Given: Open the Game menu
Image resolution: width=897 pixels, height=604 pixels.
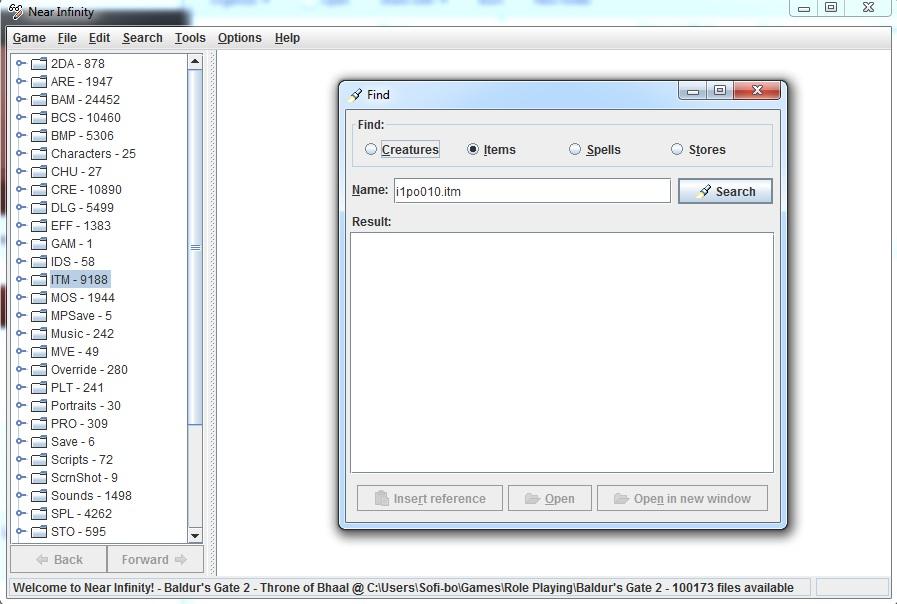Looking at the screenshot, I should (29, 38).
